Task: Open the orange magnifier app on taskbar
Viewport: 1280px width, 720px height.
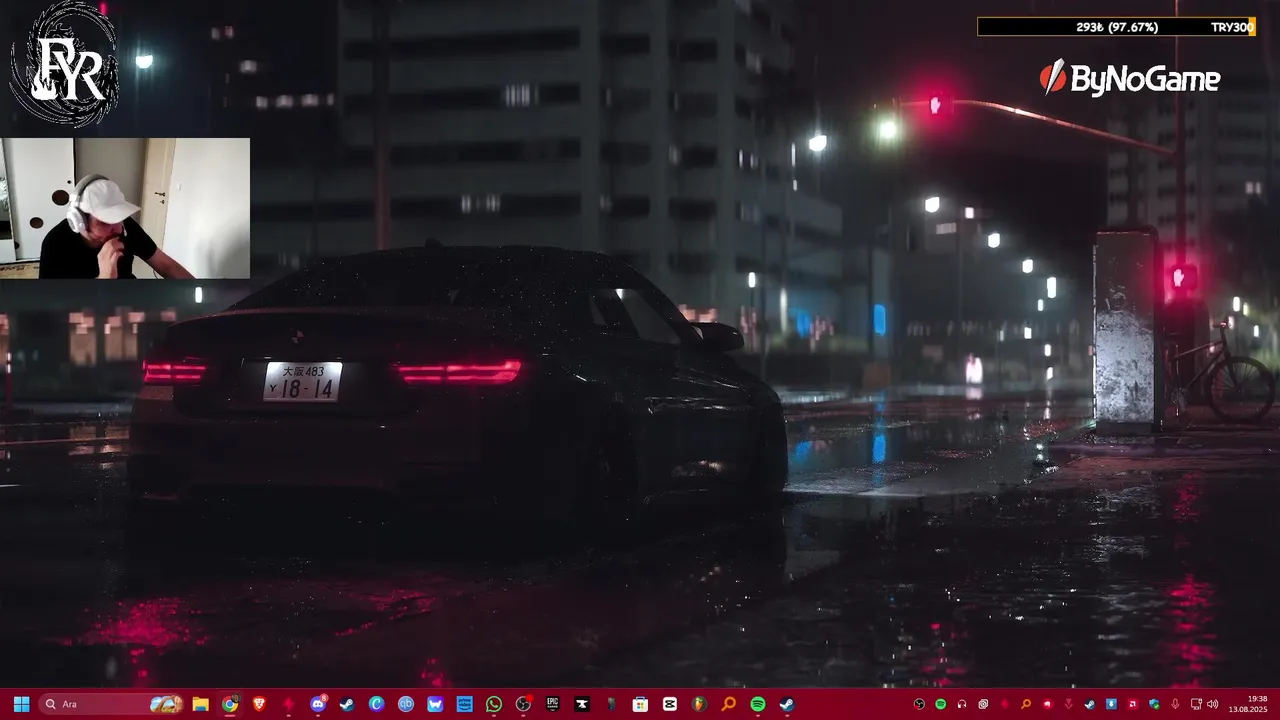Action: 728,704
